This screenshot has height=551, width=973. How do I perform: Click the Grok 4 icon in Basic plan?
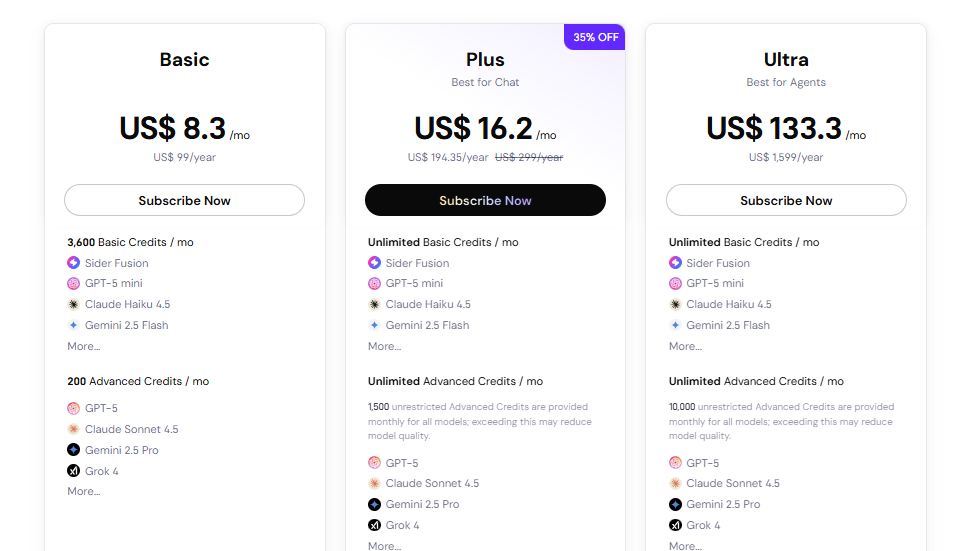[73, 471]
